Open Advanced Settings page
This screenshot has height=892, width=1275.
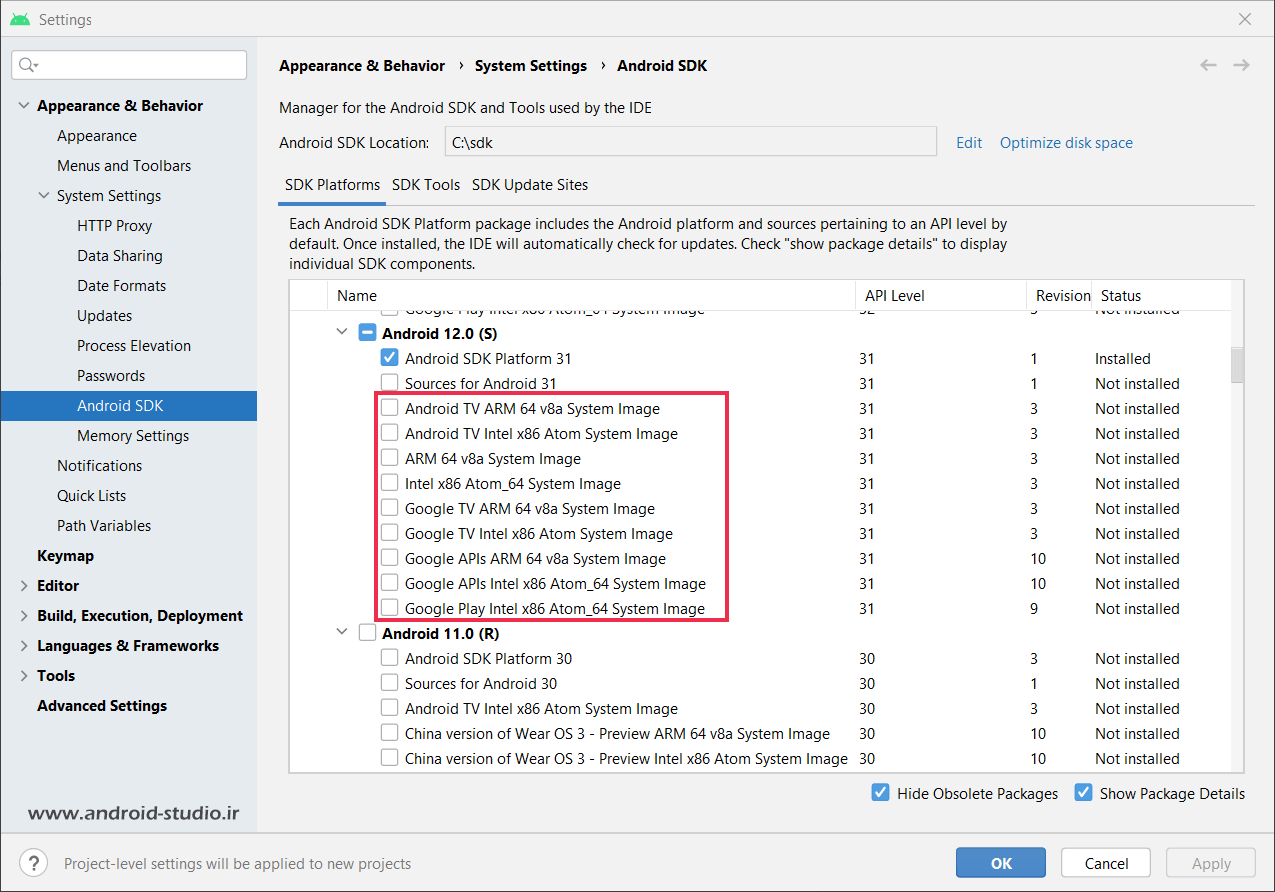point(102,706)
